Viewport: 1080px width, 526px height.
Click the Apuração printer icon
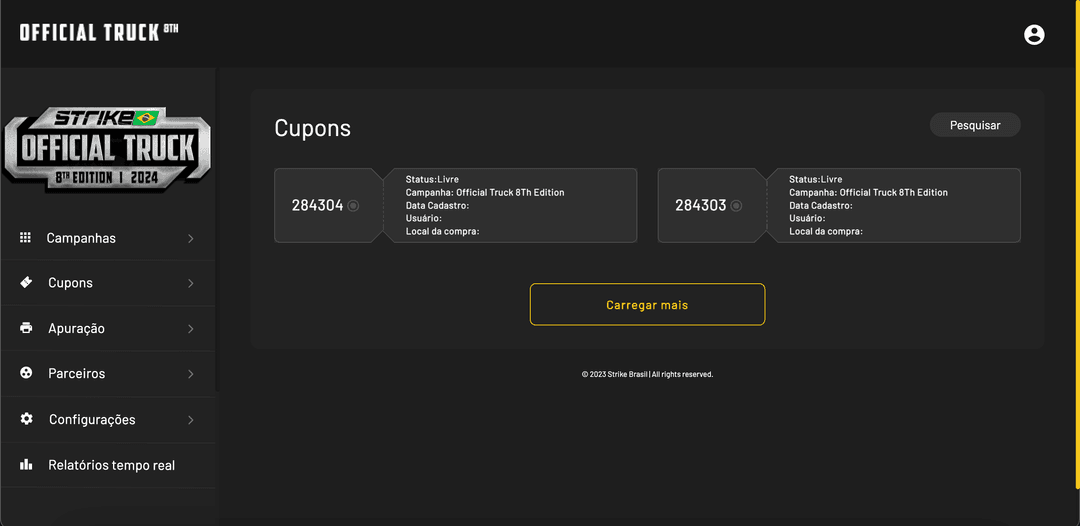pos(26,328)
